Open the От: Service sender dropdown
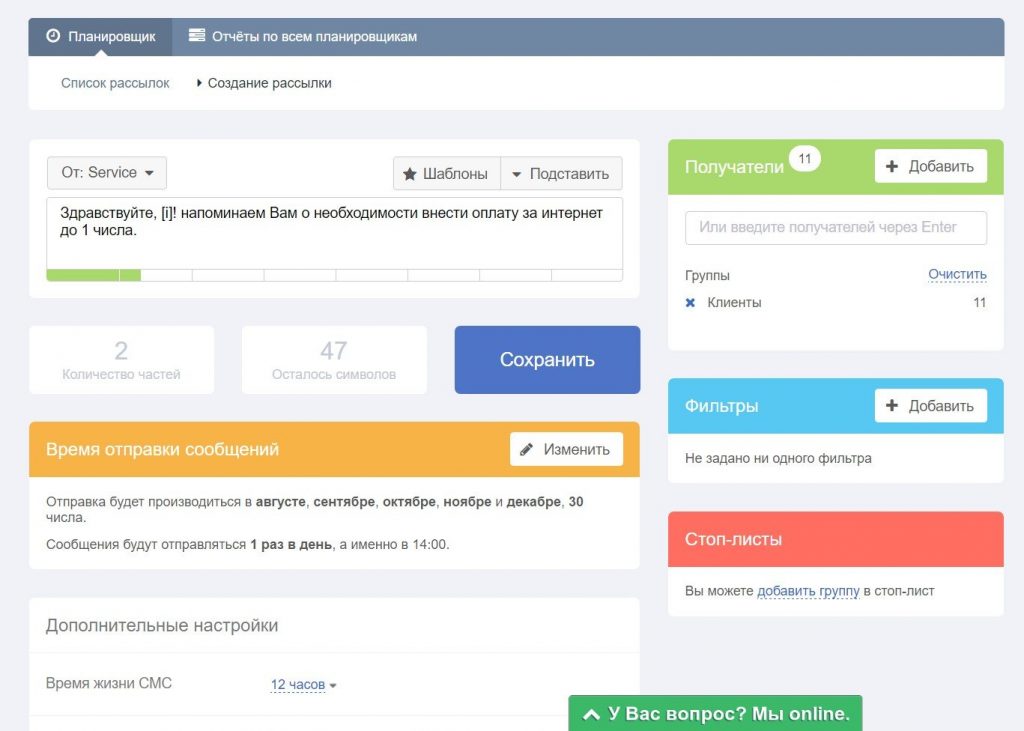This screenshot has height=731, width=1024. point(107,173)
